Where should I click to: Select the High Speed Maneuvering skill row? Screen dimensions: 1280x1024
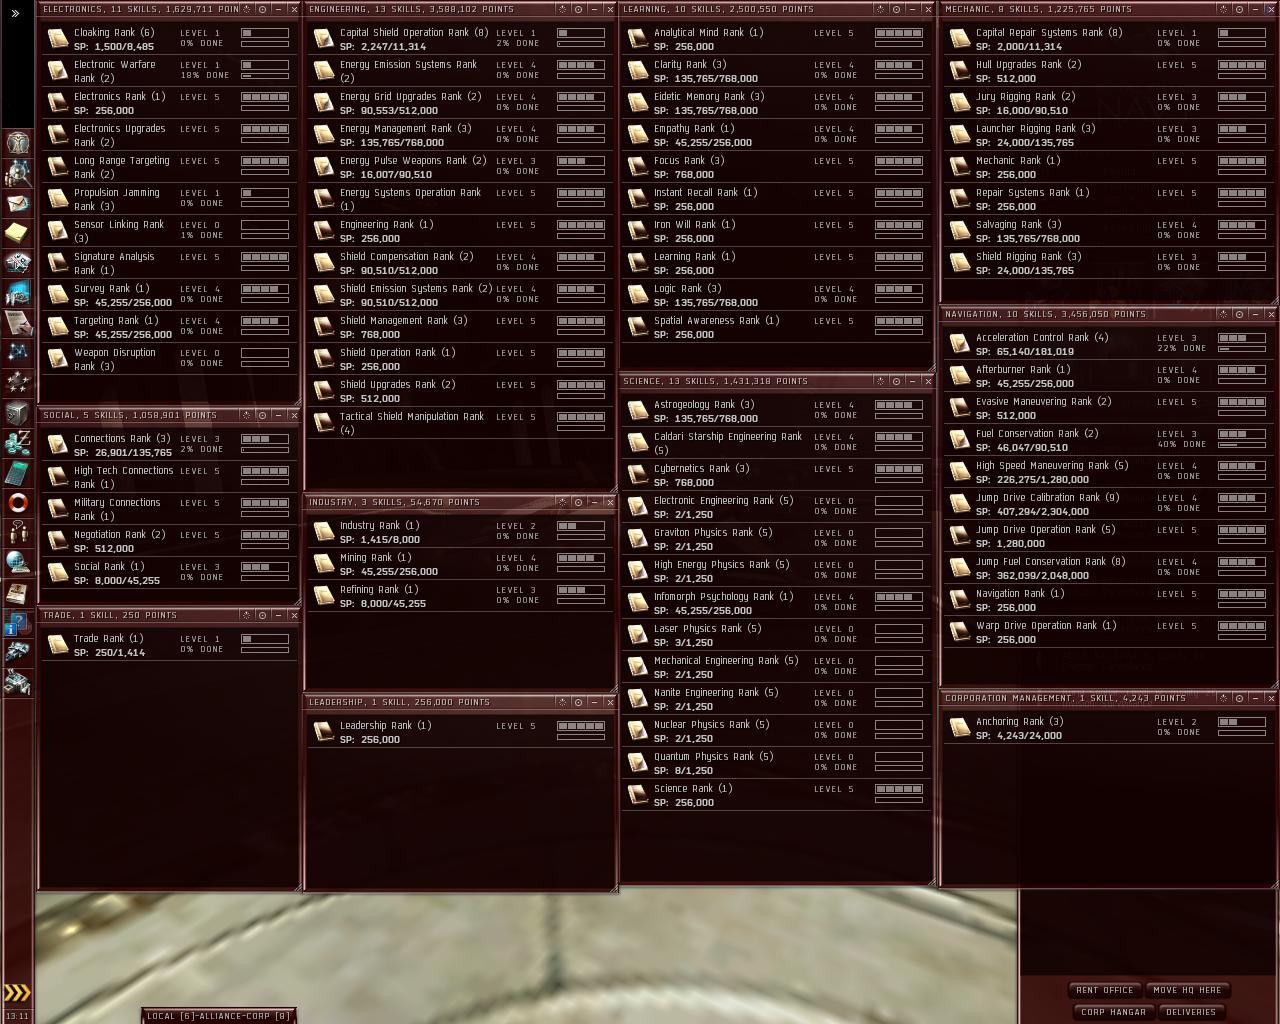1108,472
